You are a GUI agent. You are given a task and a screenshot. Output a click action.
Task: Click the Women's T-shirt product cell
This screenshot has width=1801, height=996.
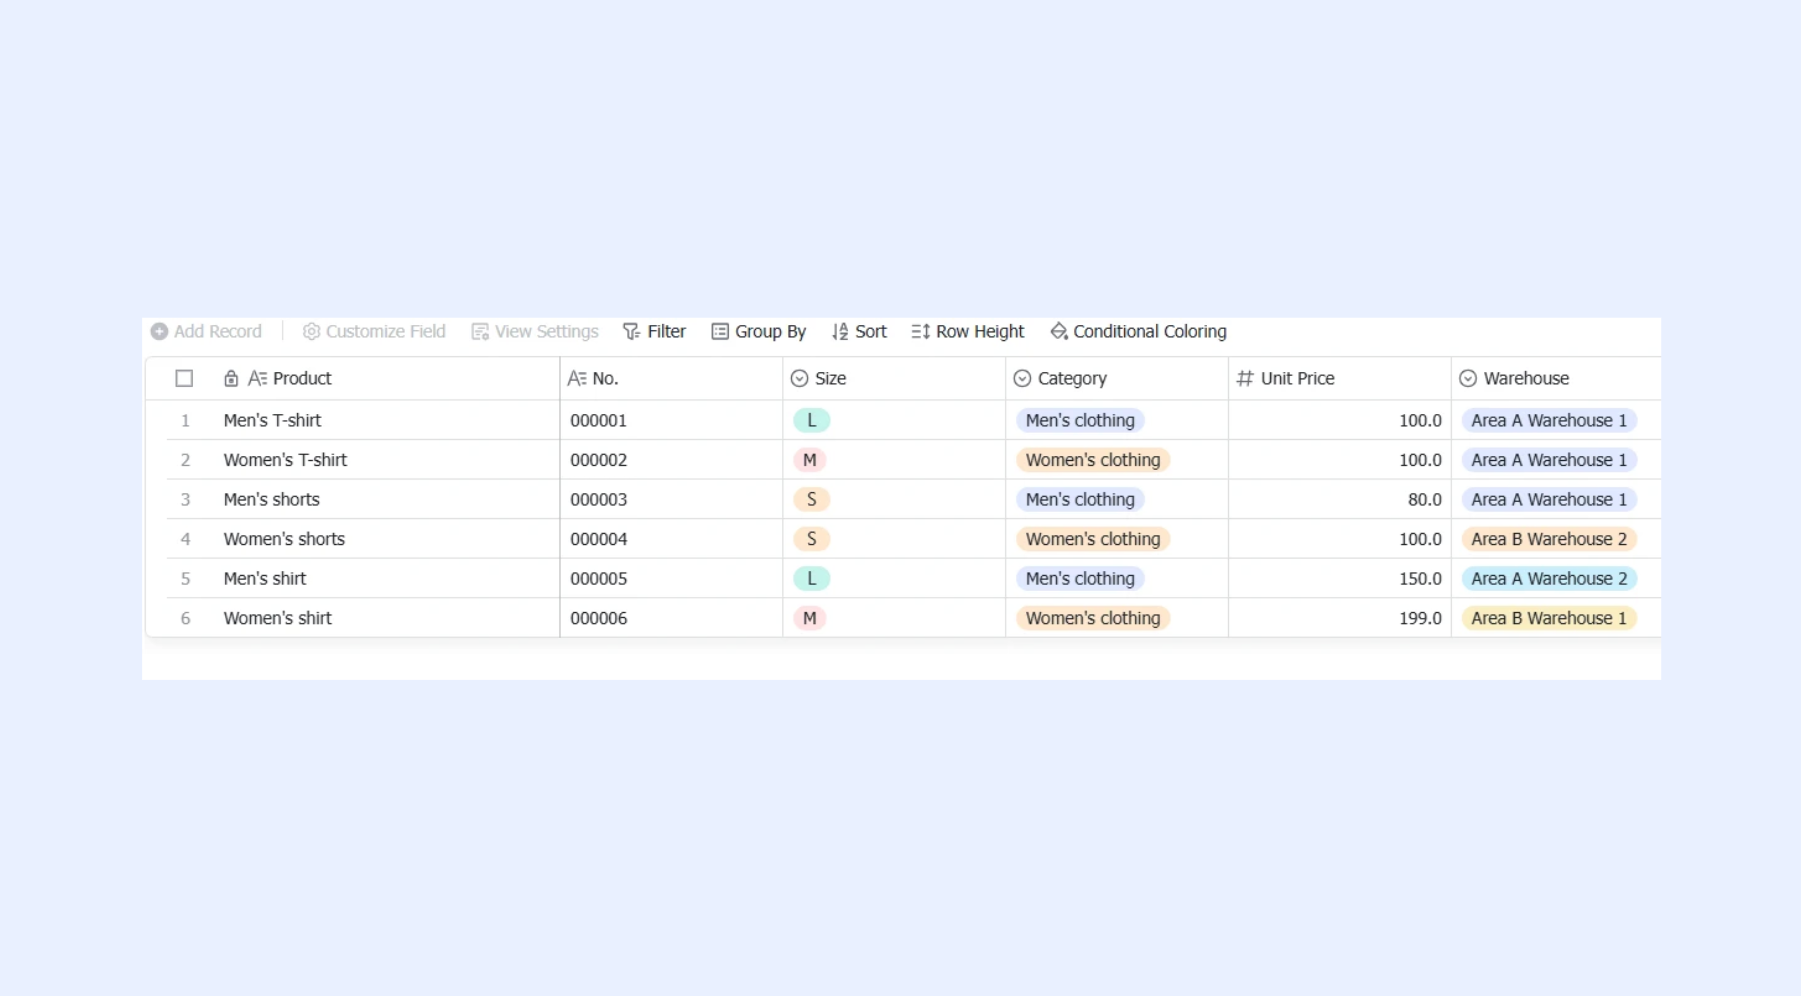388,460
